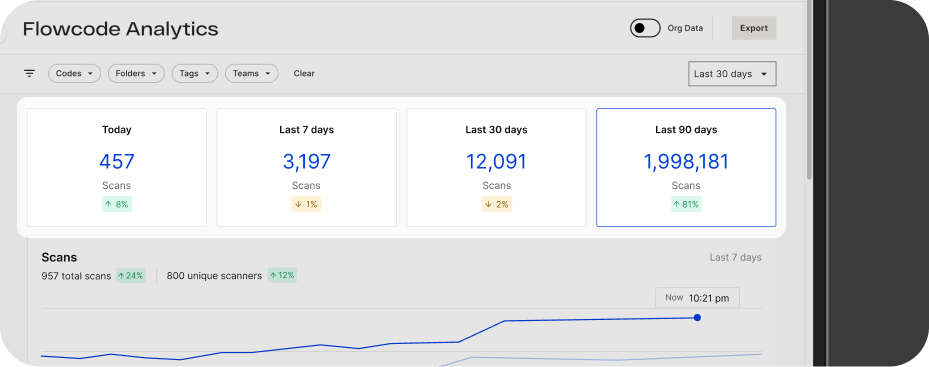Click the 457 scans value
This screenshot has height=367, width=929.
pyautogui.click(x=117, y=161)
